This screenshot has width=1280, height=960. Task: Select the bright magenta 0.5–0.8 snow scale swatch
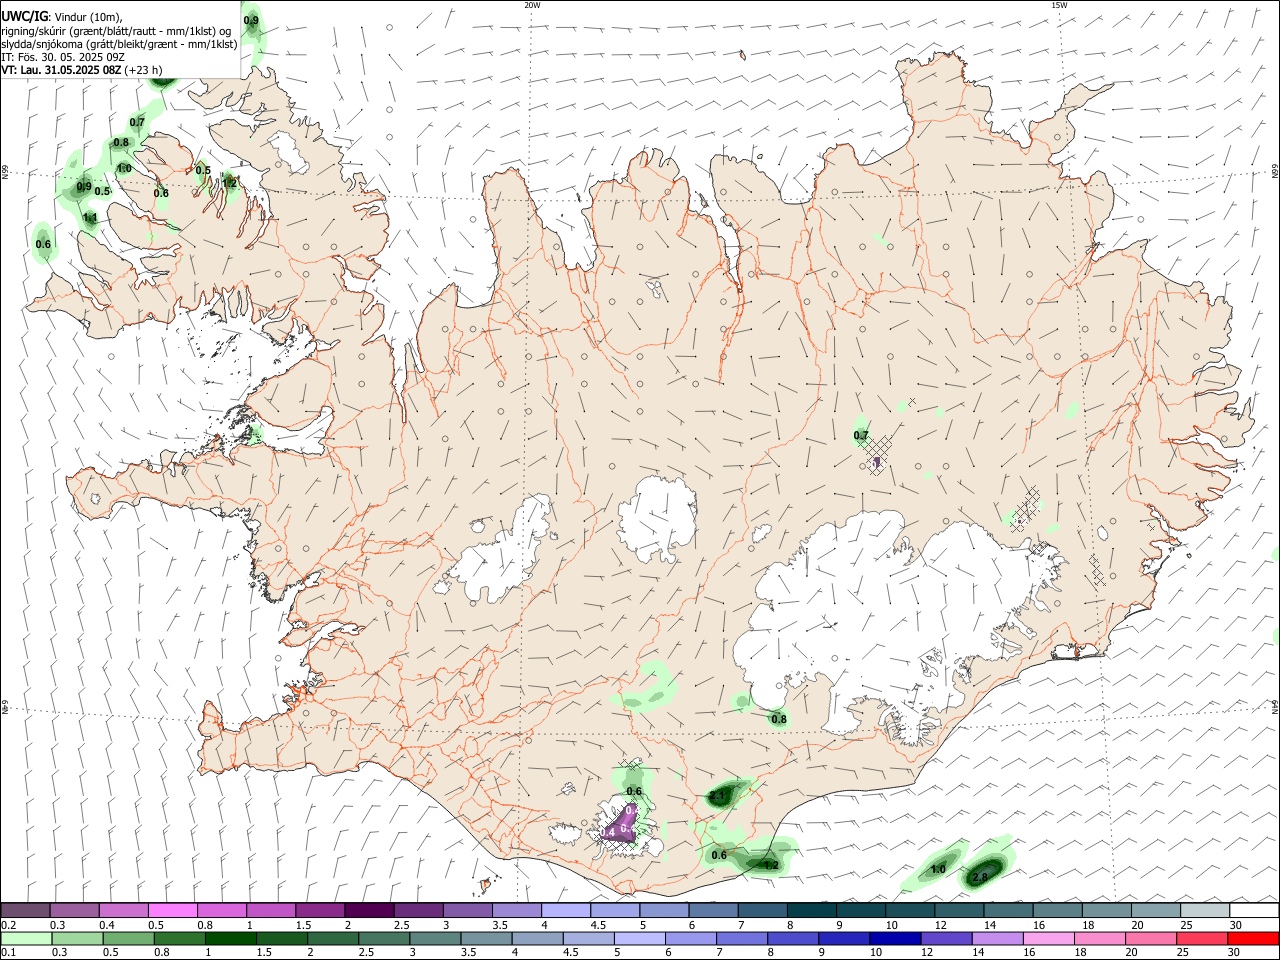[x=173, y=911]
